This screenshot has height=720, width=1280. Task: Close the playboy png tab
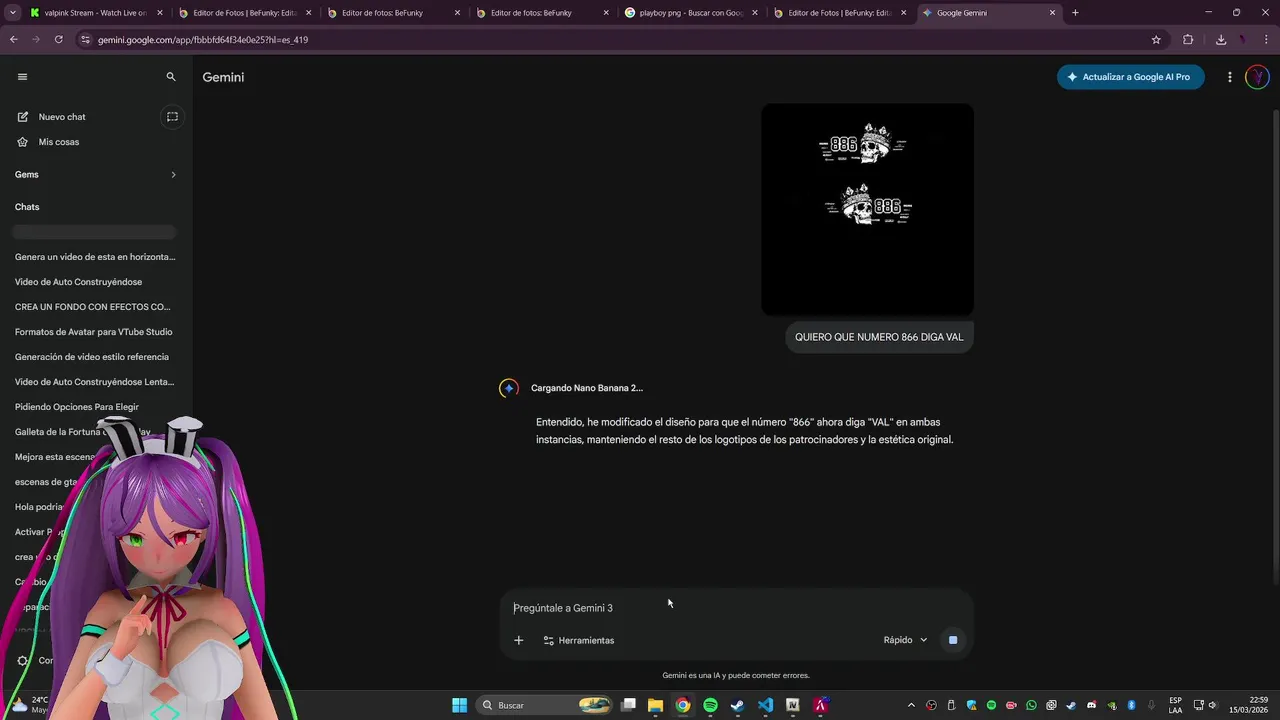(755, 13)
